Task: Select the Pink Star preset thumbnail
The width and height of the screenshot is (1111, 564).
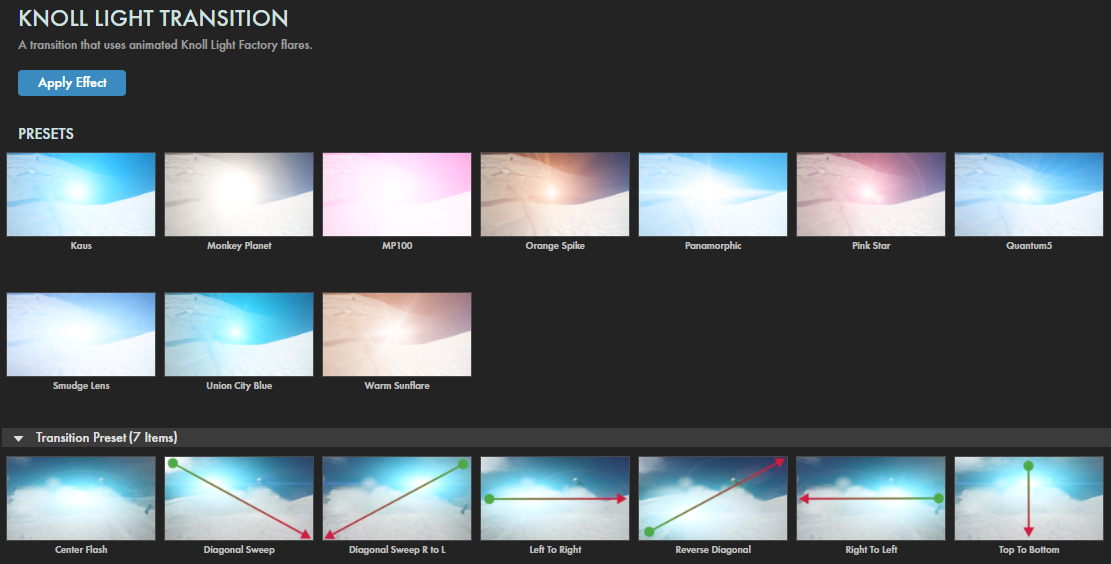Action: [871, 194]
